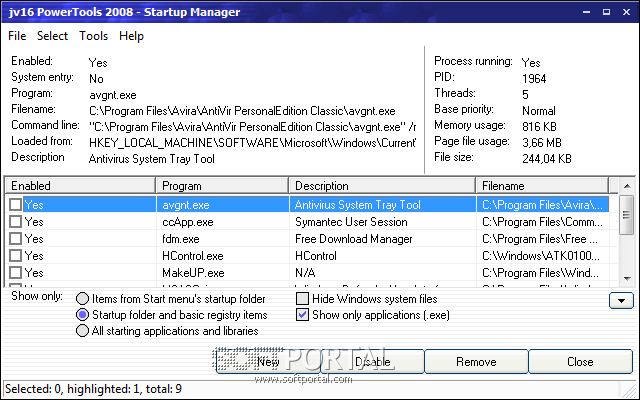
Task: Sort list by Program column header
Action: [222, 186]
